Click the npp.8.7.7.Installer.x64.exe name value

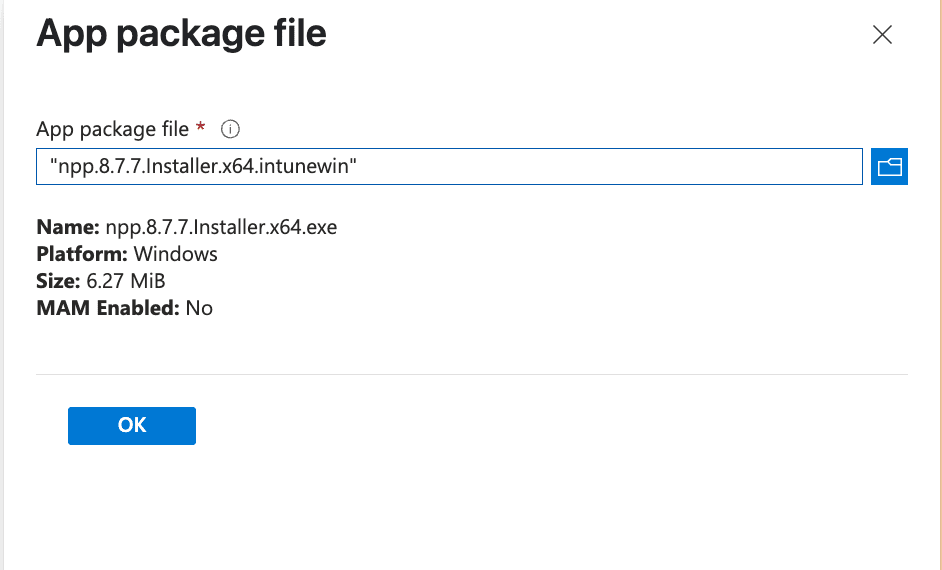point(221,227)
